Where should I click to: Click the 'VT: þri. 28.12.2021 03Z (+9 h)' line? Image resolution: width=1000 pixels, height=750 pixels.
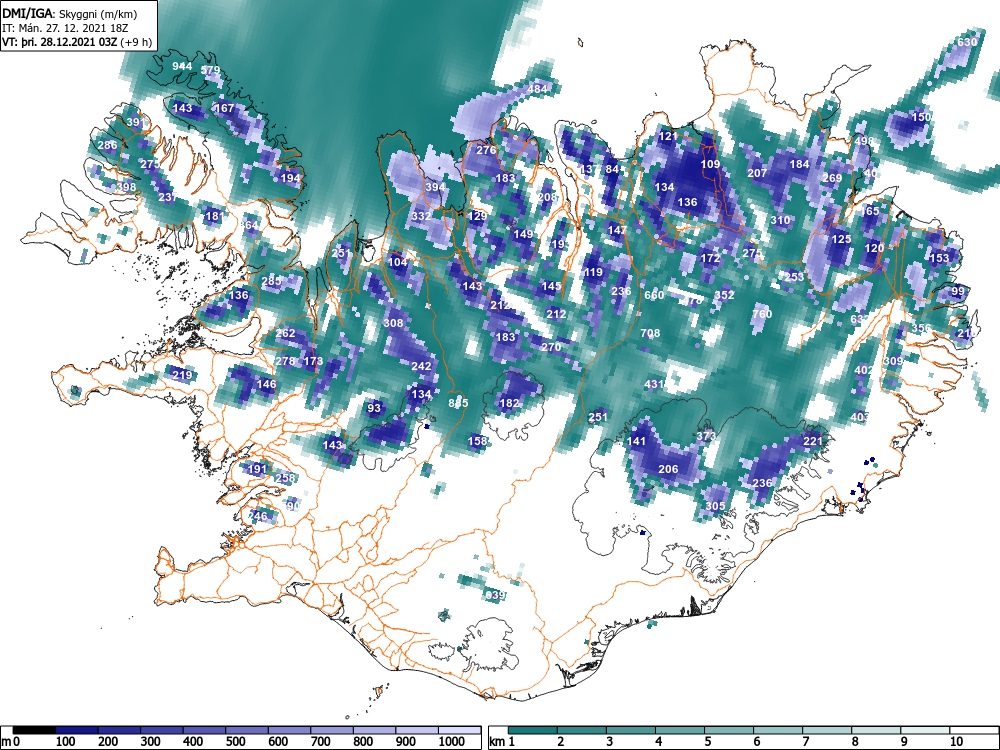pyautogui.click(x=77, y=42)
